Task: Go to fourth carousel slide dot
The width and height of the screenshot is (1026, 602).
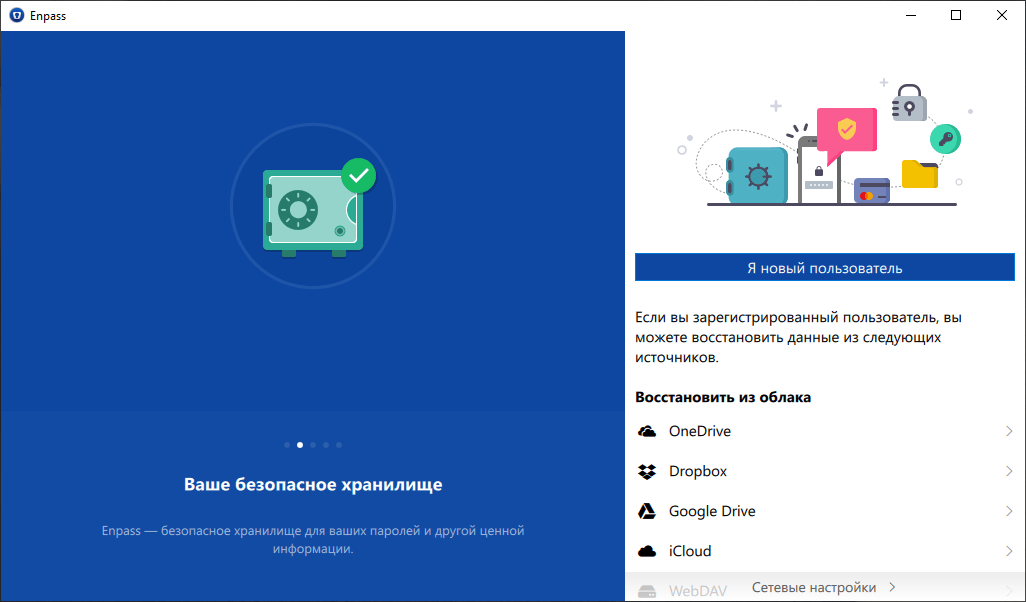Action: (326, 445)
